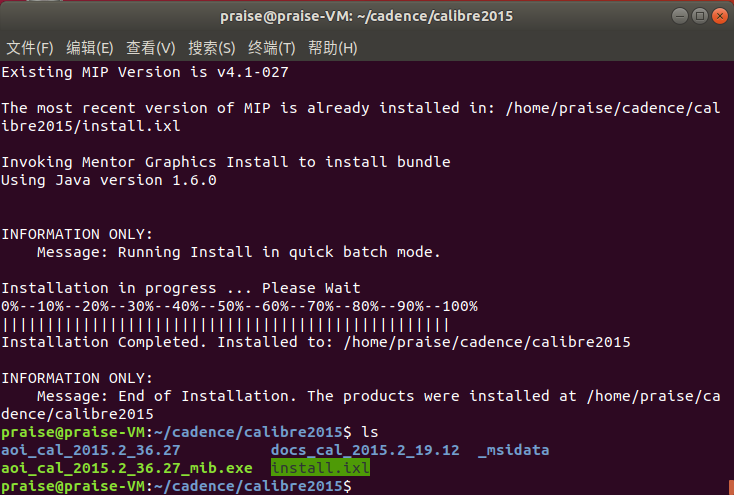Open the 查看(V) menu
The height and width of the screenshot is (495, 734).
(x=150, y=48)
